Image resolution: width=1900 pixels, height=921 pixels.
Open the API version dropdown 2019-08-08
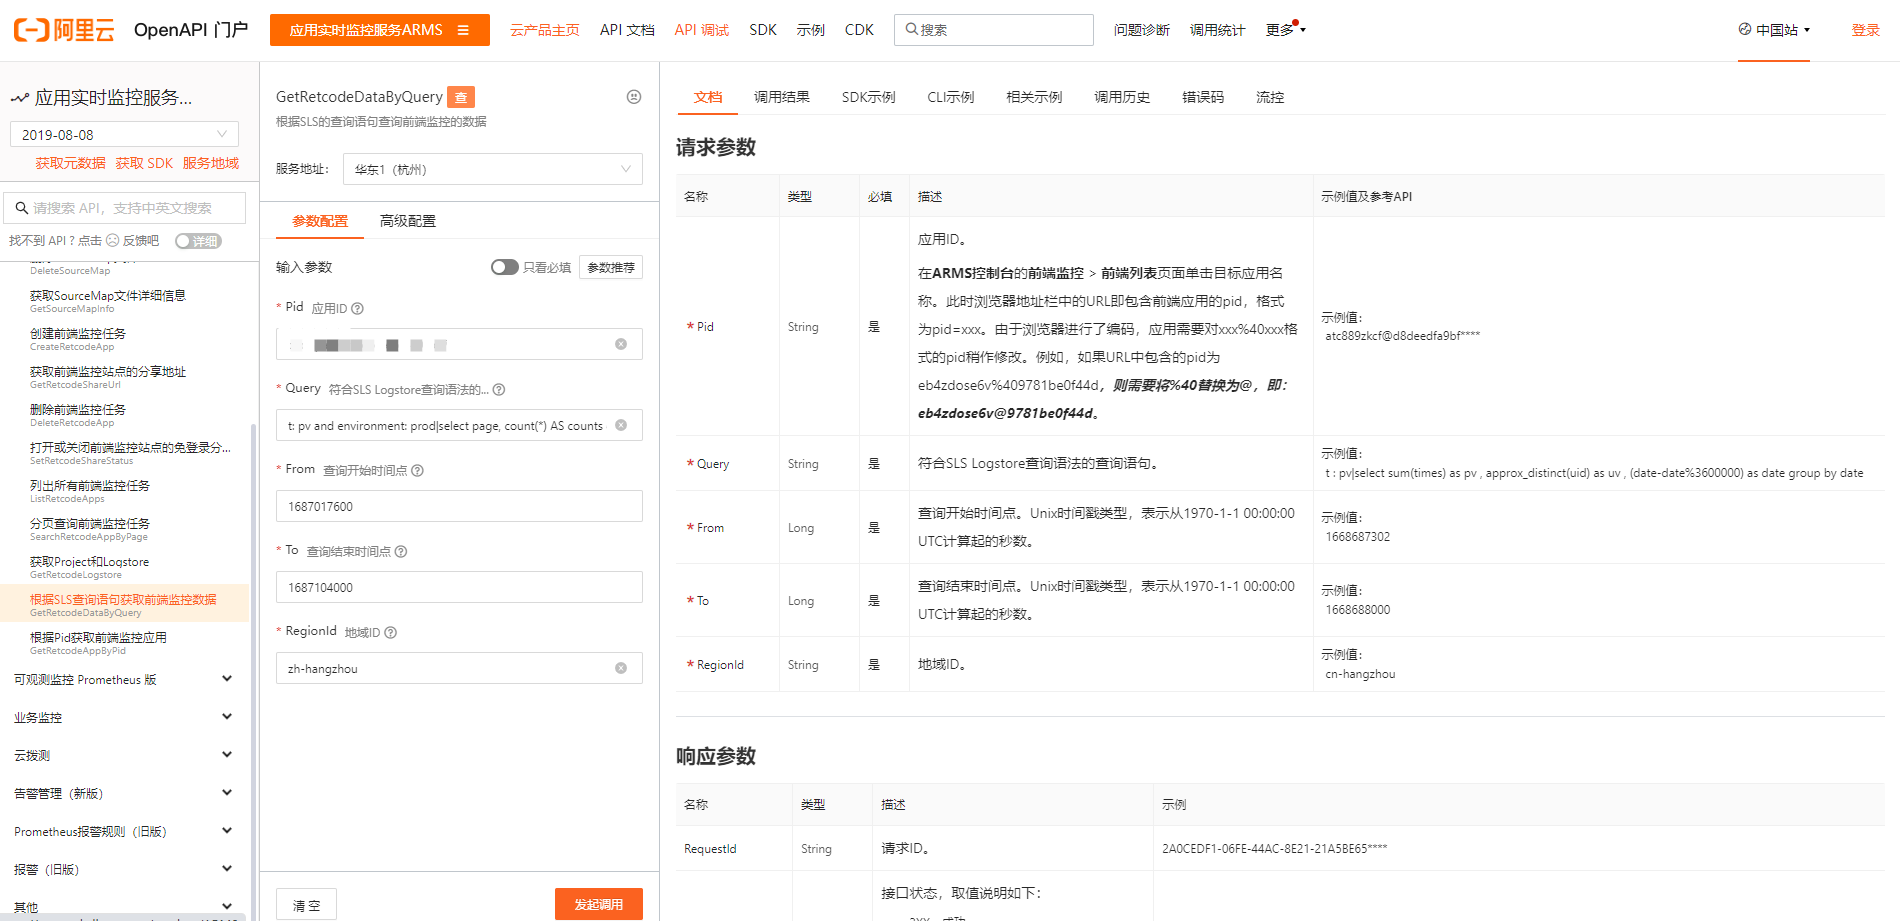(124, 134)
